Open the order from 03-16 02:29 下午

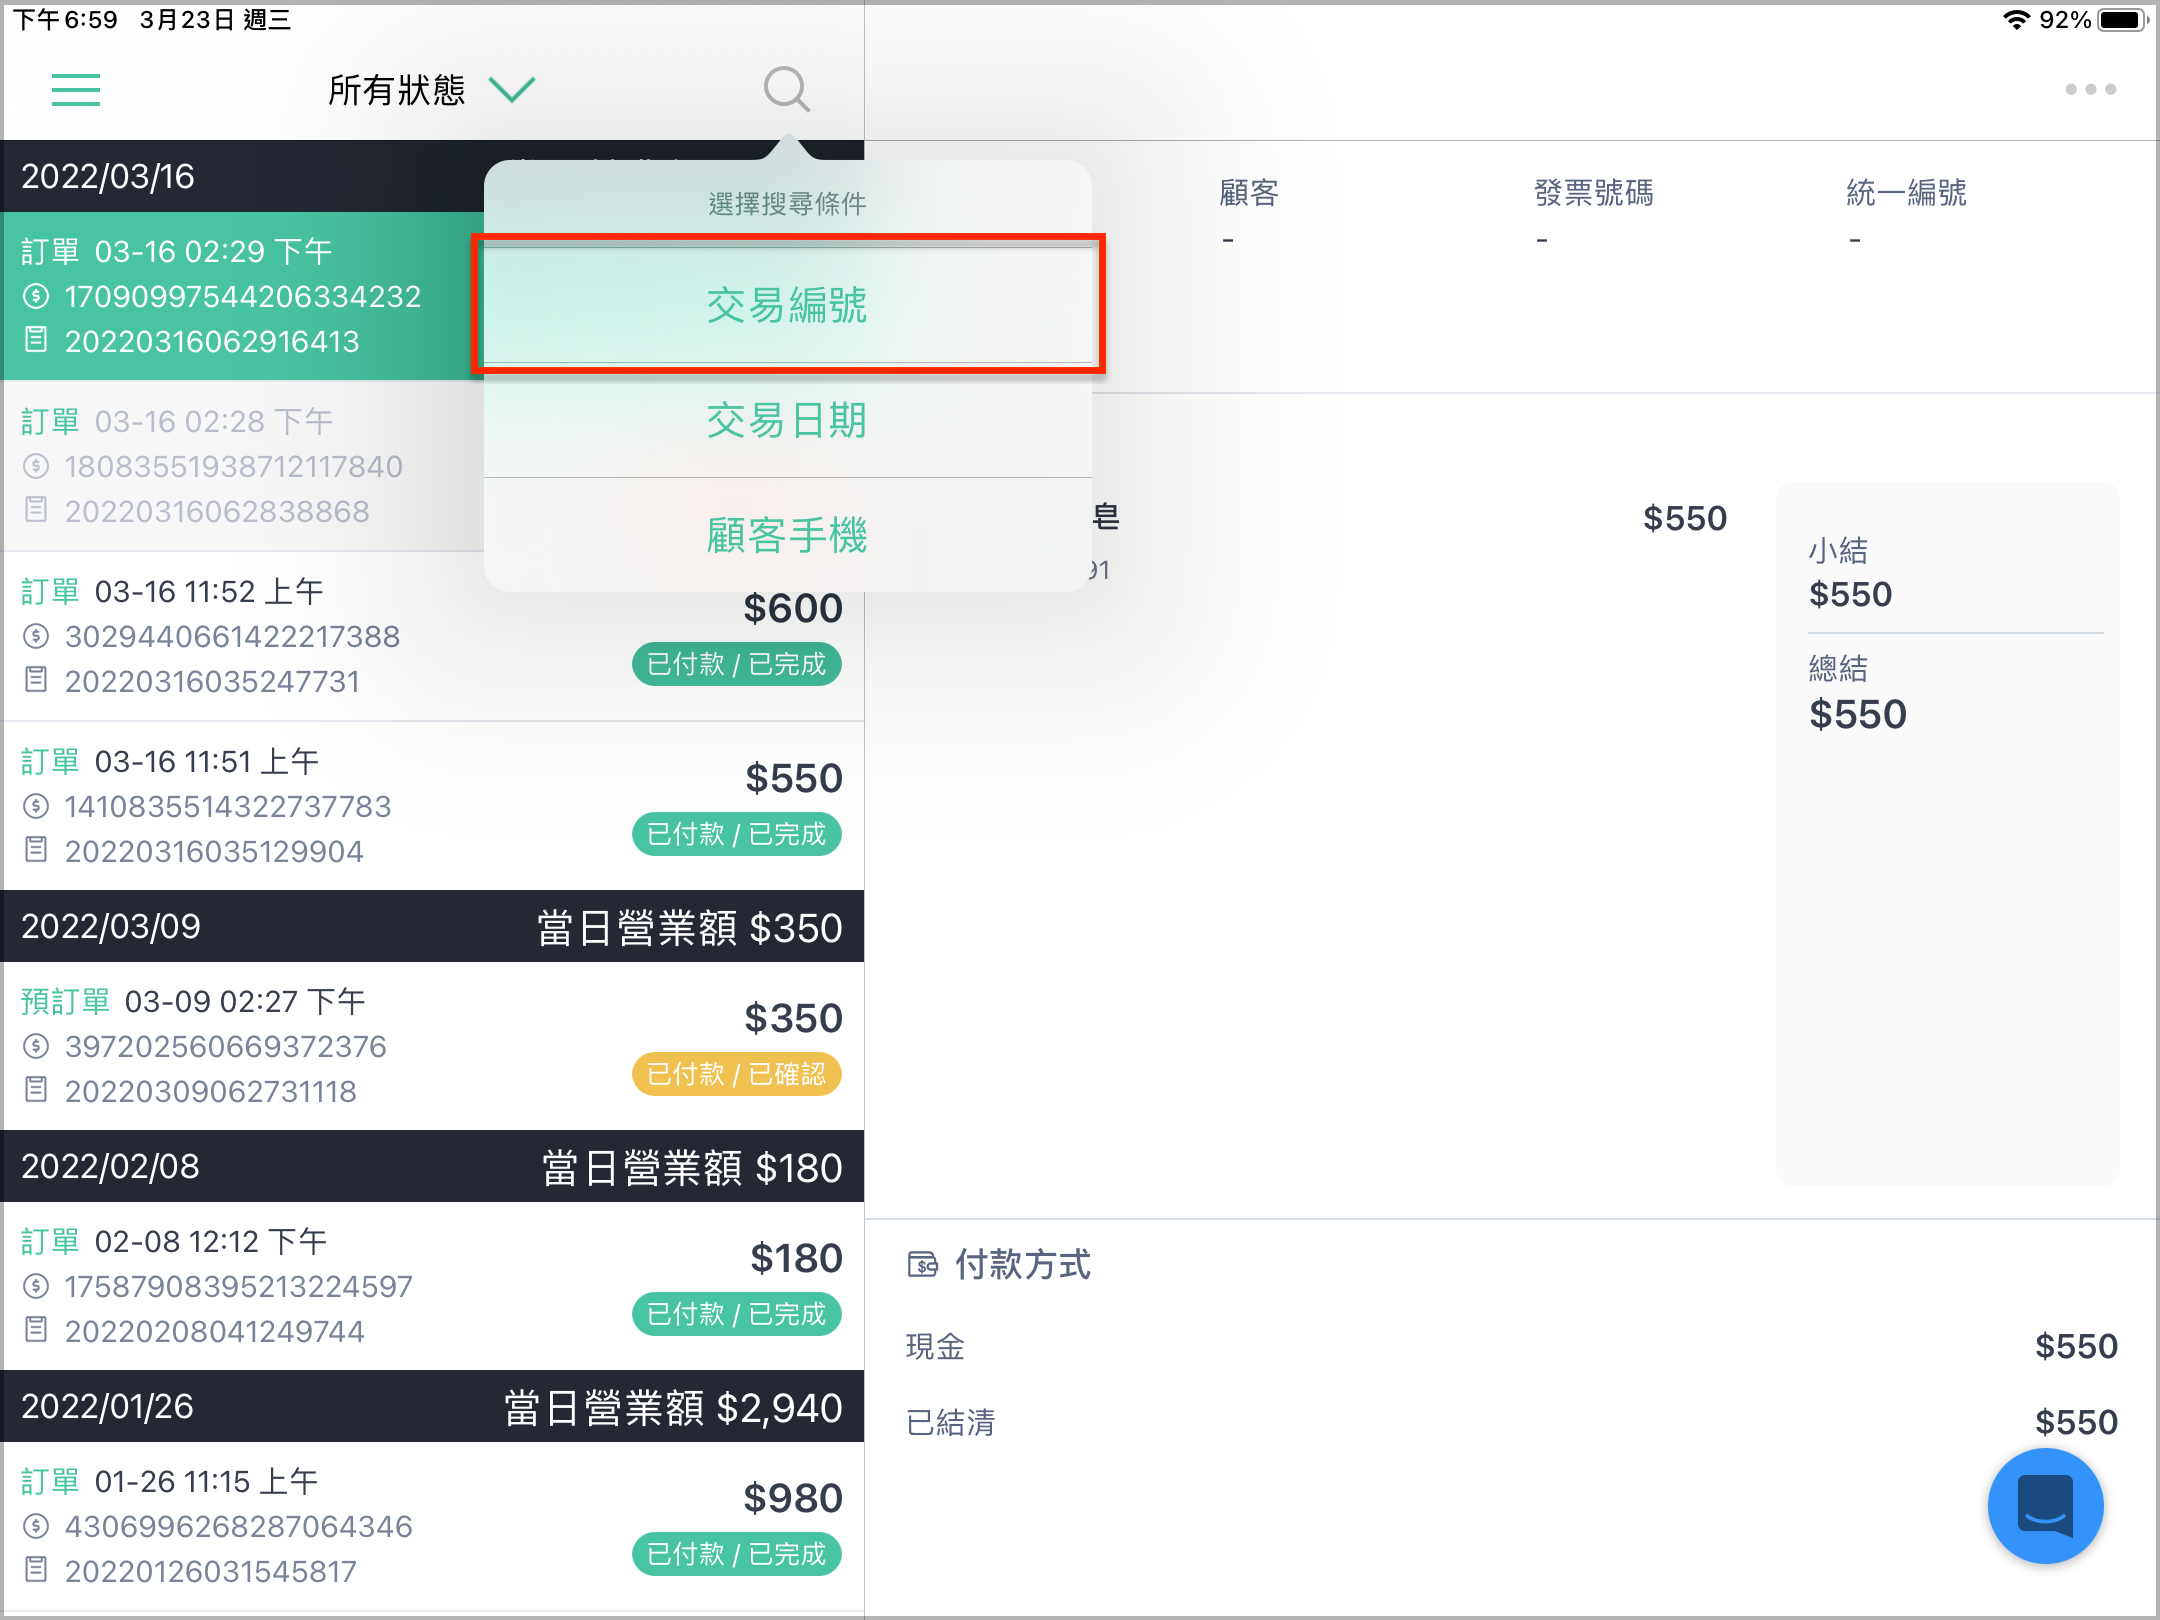point(243,296)
